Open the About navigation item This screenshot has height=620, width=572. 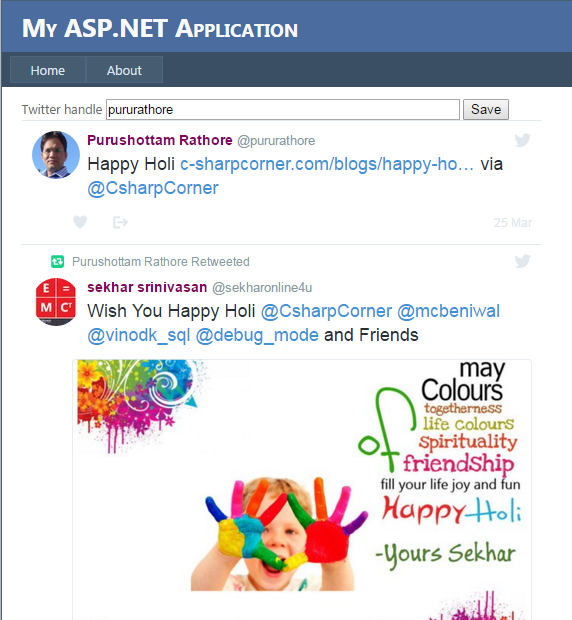[124, 70]
